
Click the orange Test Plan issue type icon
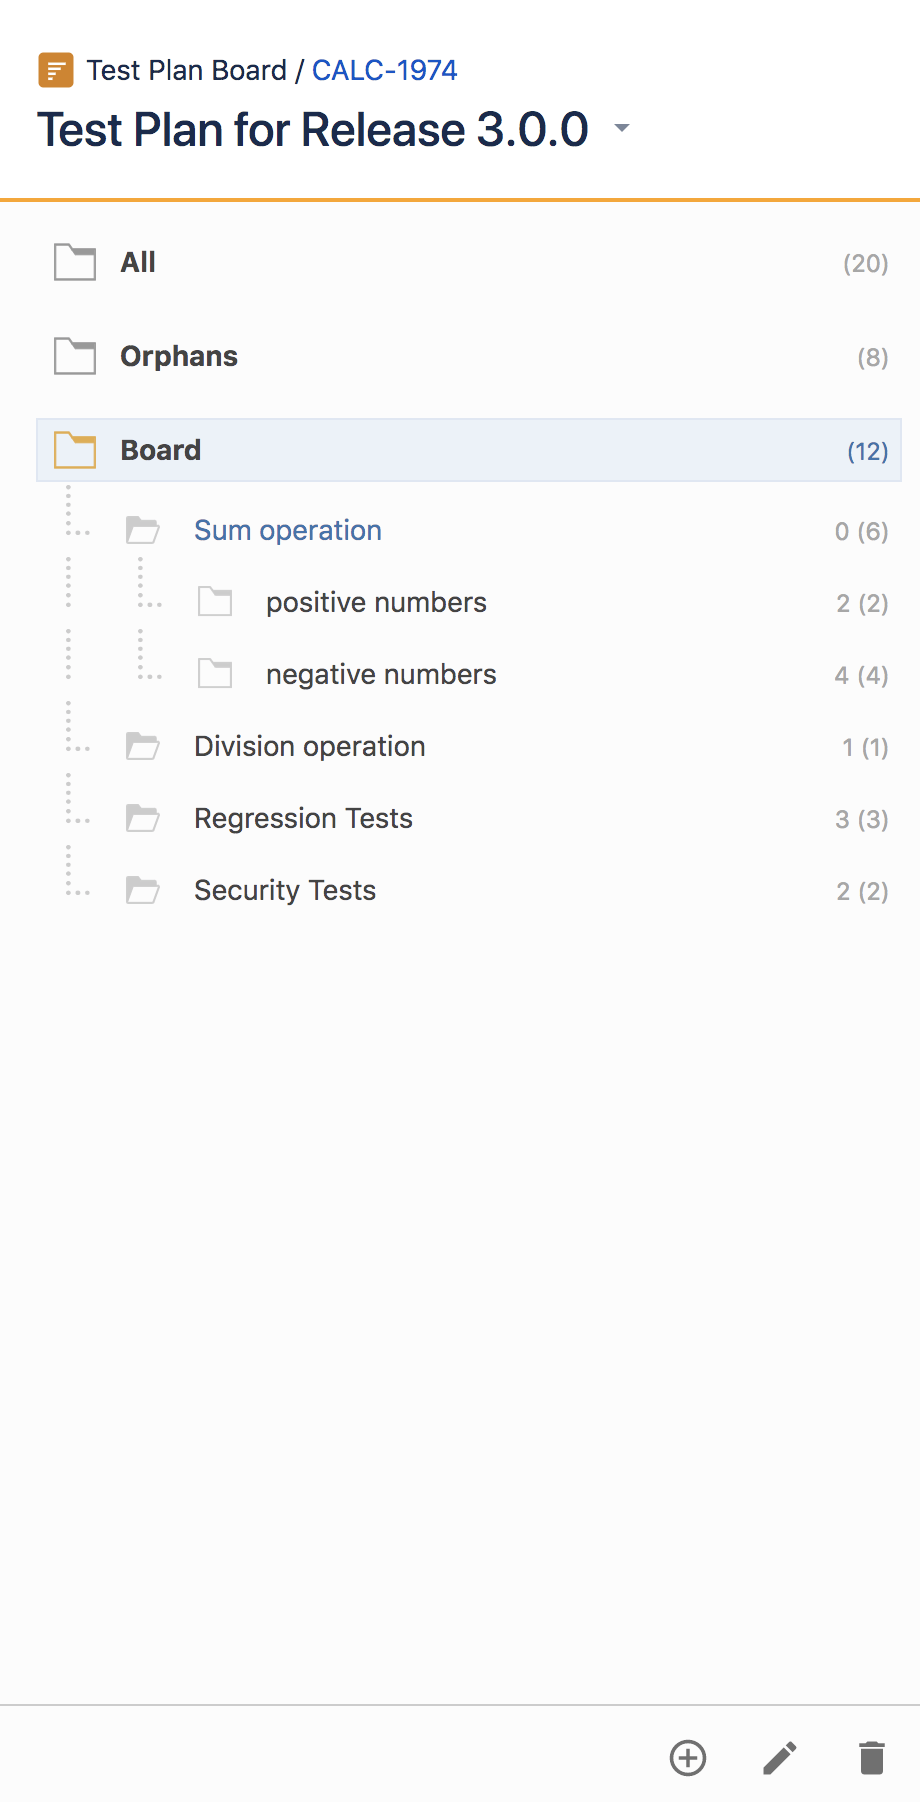point(56,70)
